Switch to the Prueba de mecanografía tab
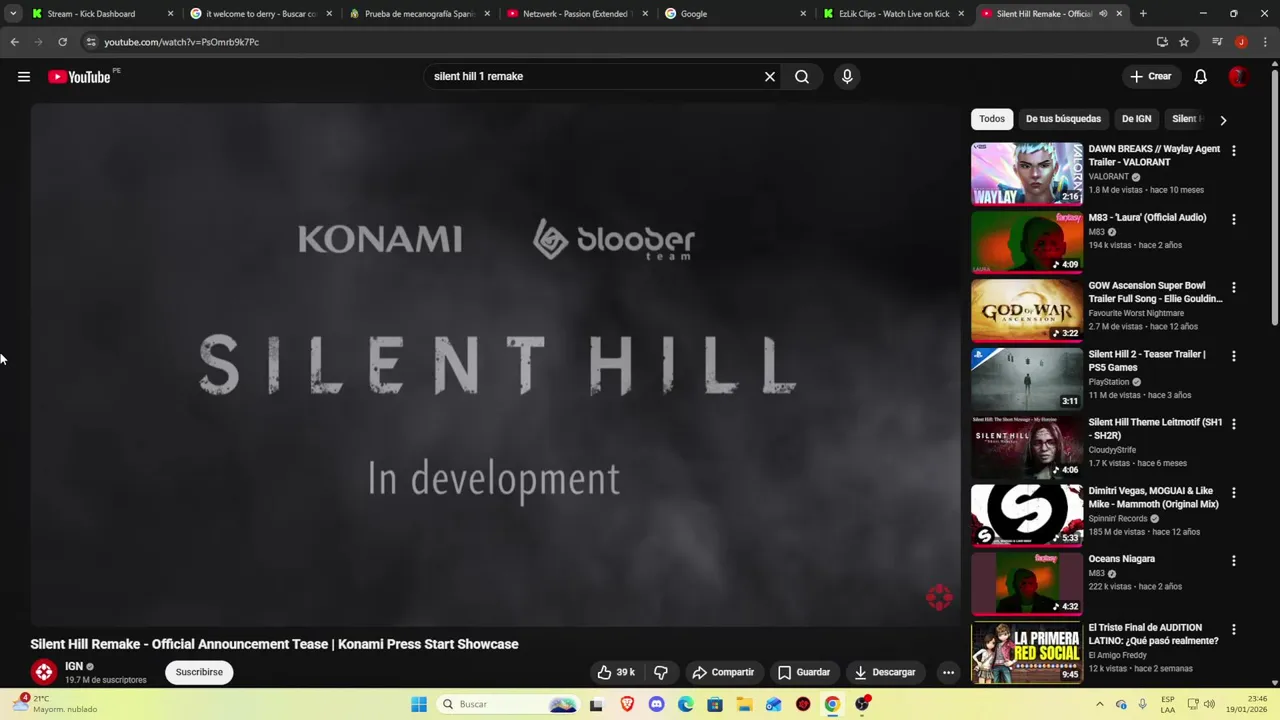Screen dimensions: 1280x720 pos(419,14)
